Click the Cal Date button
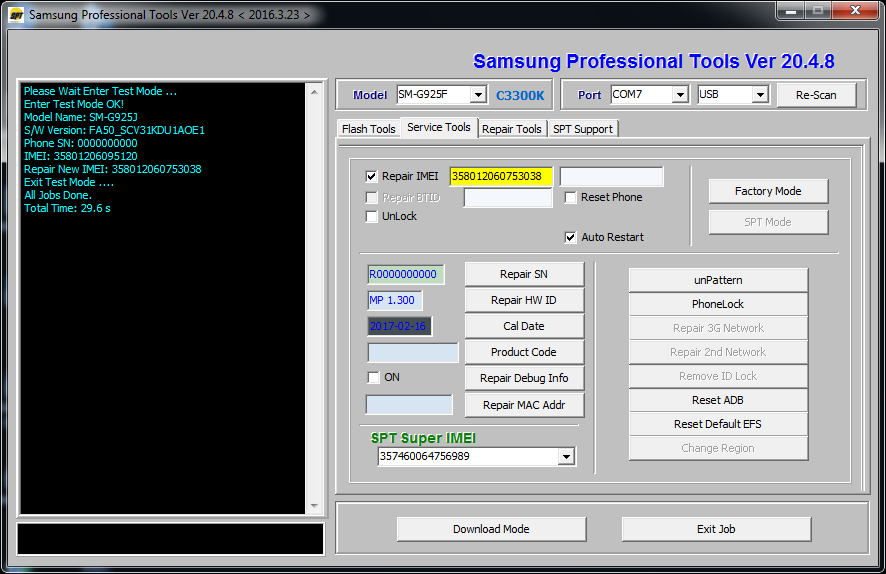 coord(524,327)
